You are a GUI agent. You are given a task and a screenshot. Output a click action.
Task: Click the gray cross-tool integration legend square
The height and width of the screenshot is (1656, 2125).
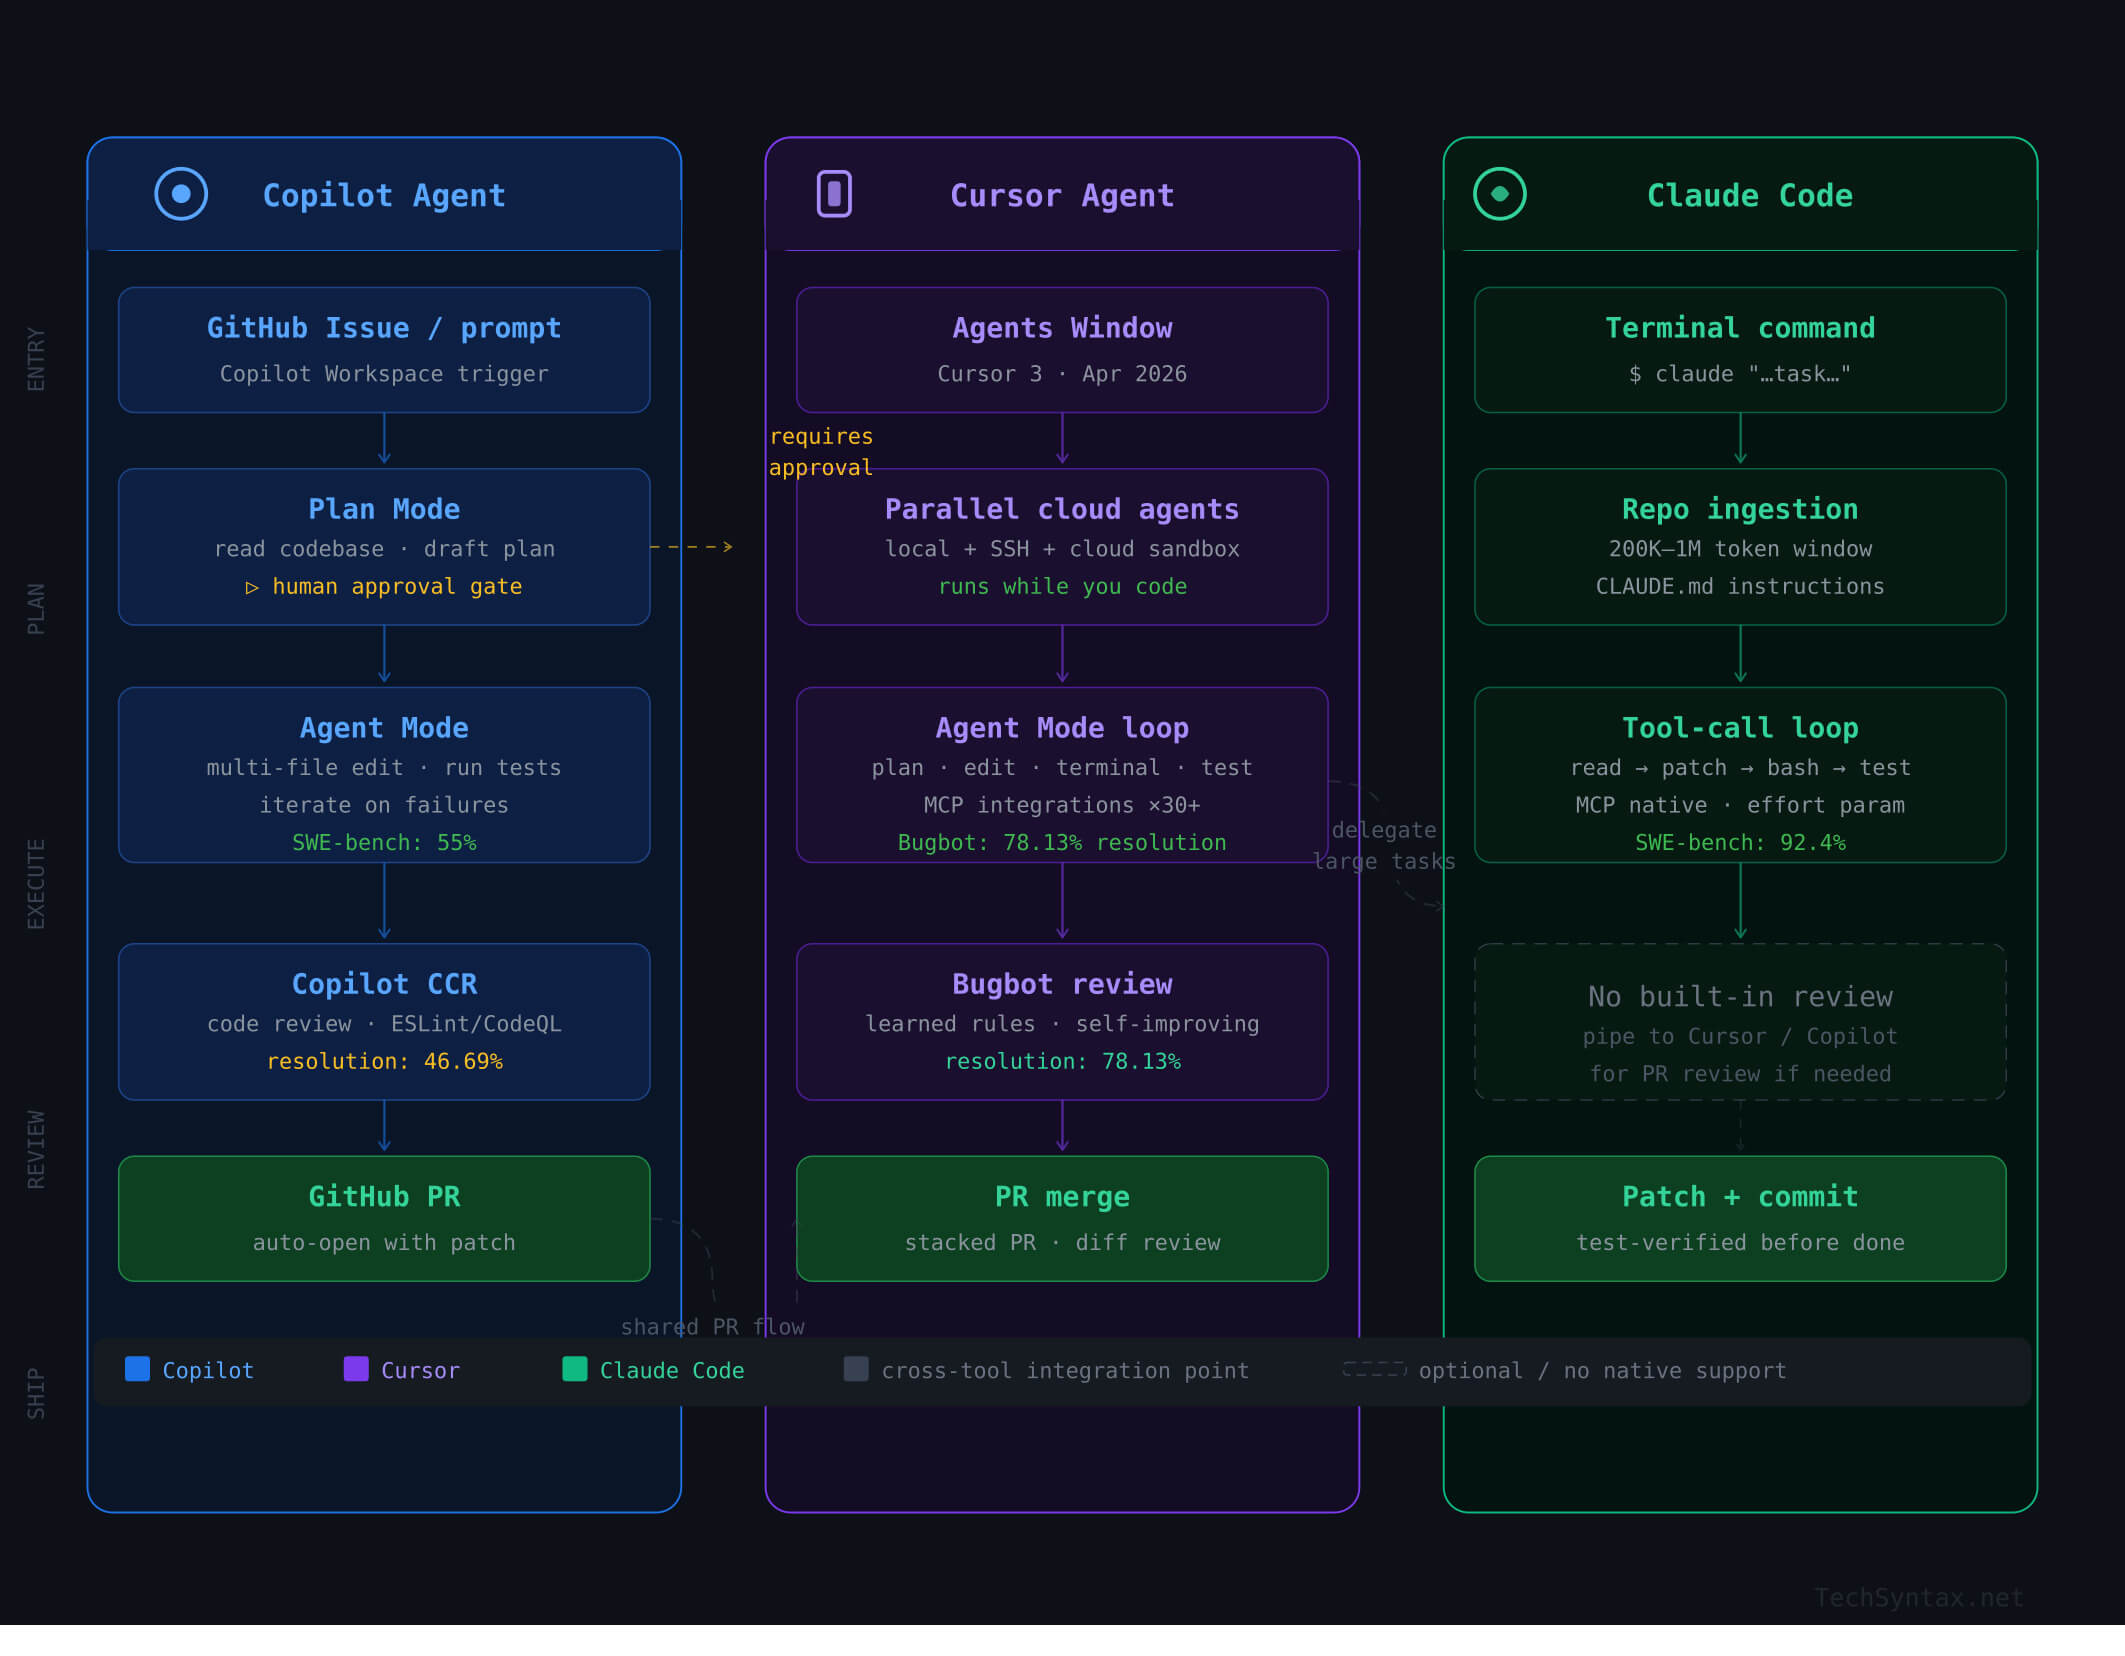pyautogui.click(x=856, y=1369)
